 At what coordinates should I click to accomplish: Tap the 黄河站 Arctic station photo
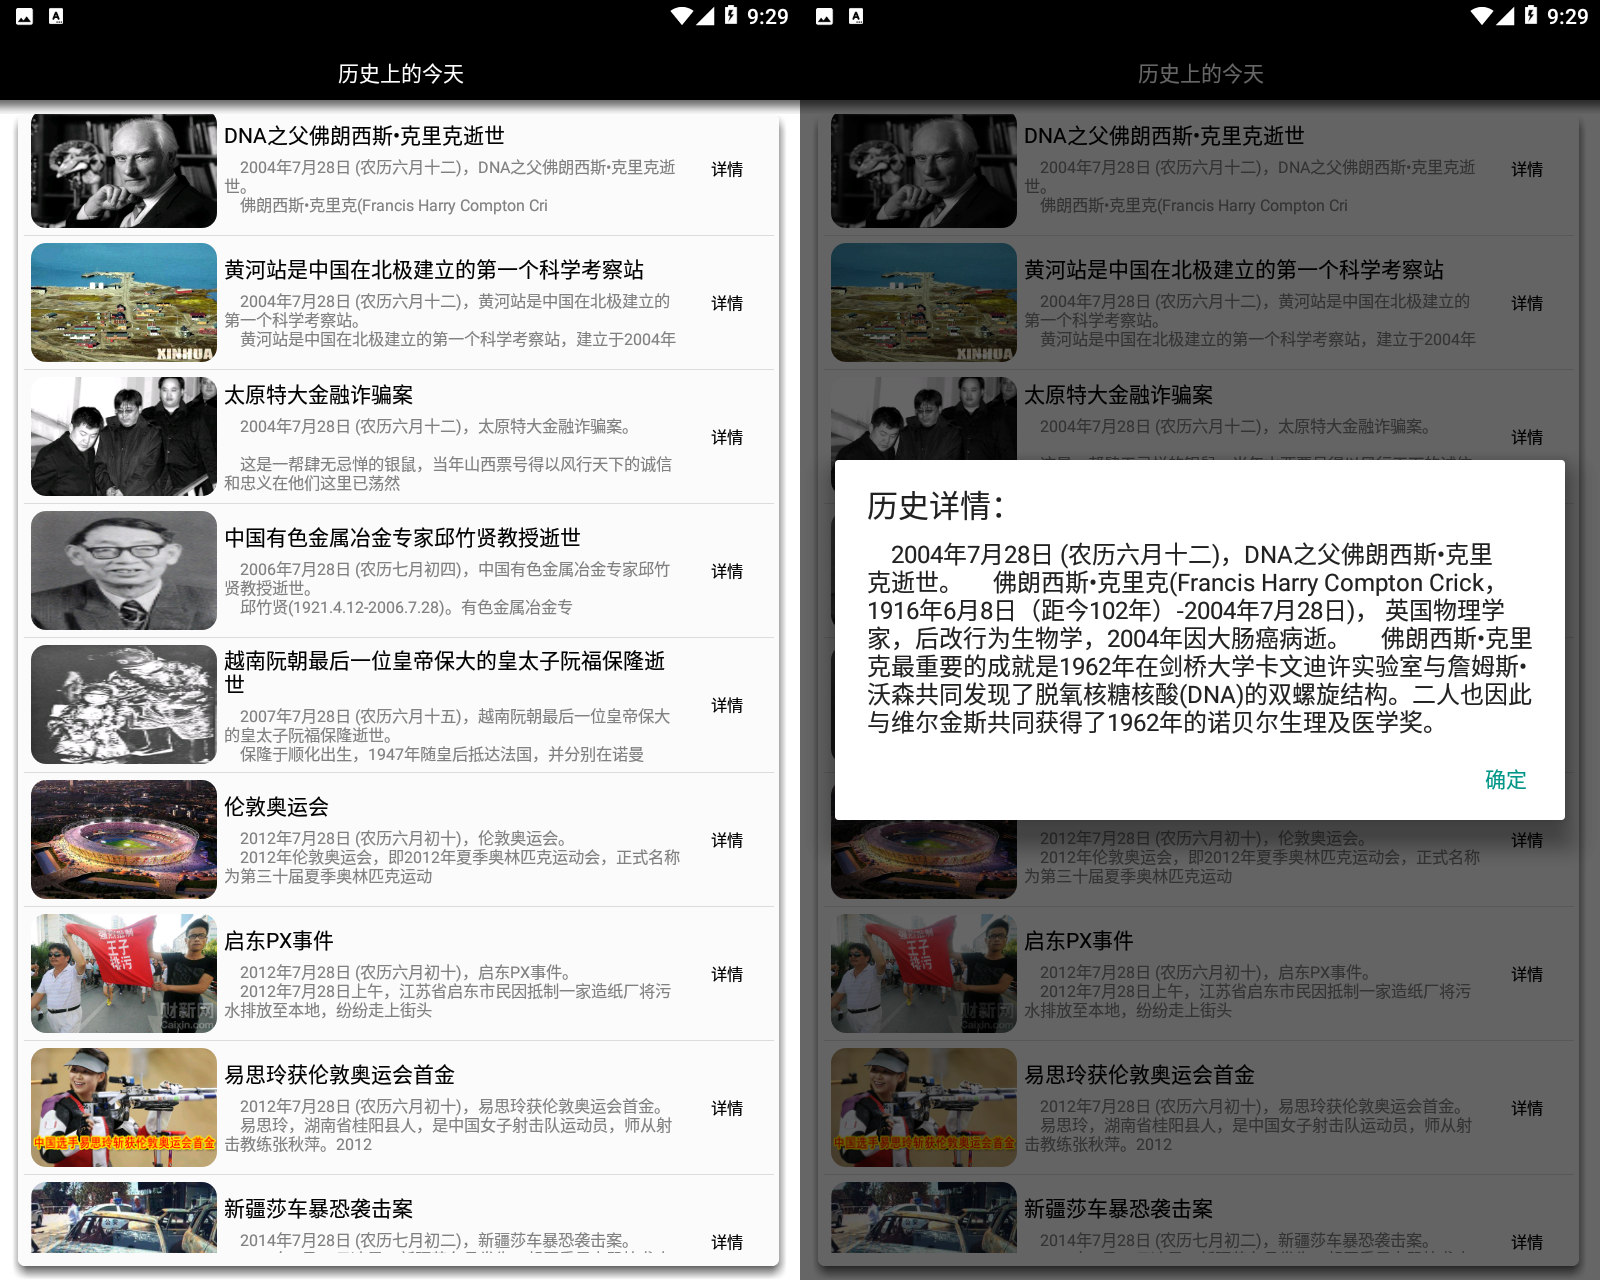(x=122, y=302)
